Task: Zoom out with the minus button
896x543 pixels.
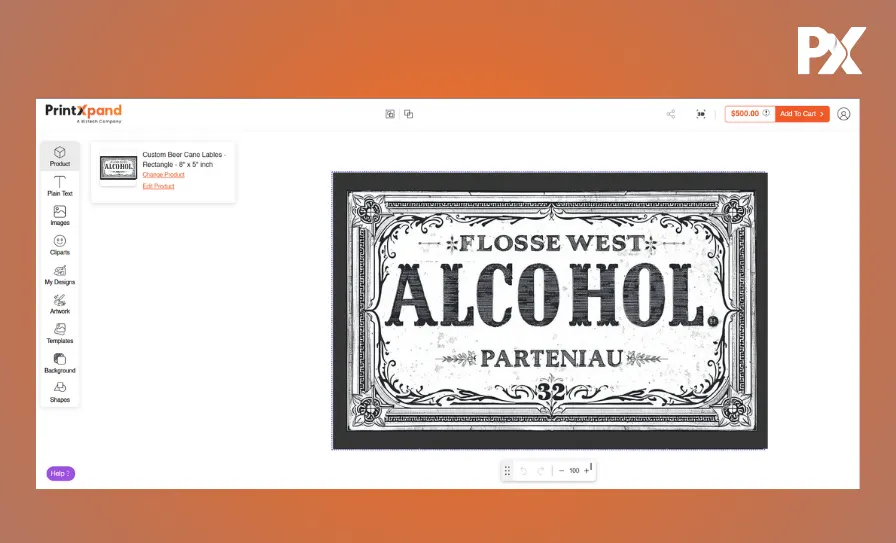Action: tap(561, 470)
